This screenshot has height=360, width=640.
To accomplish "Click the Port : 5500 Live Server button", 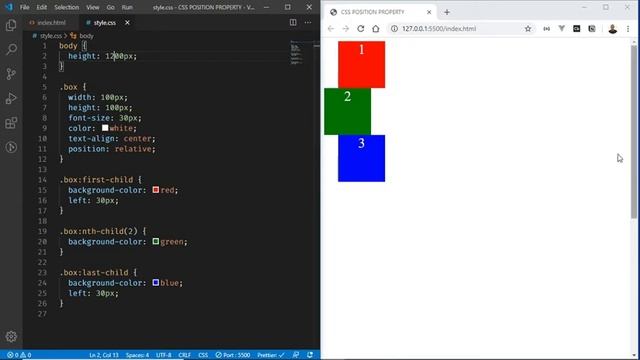I will point(233,355).
